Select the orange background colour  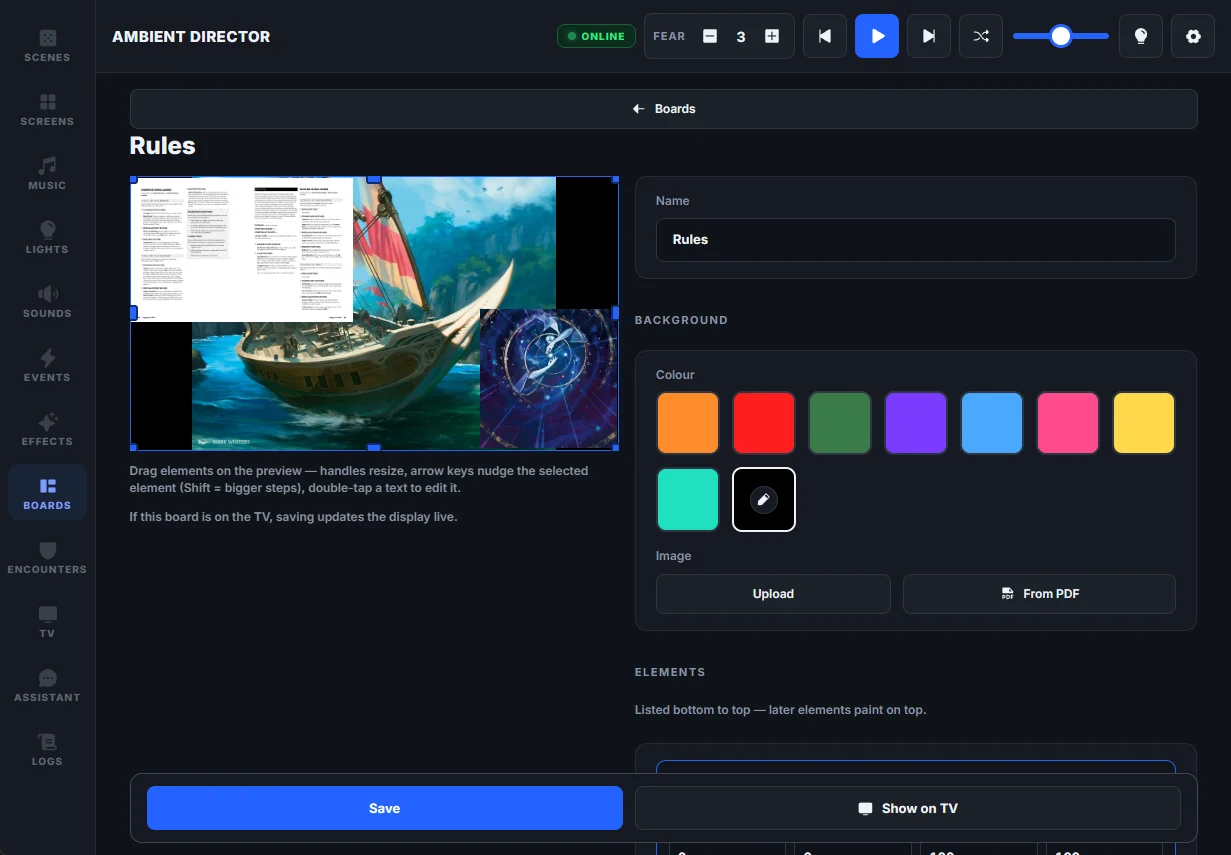pyautogui.click(x=688, y=423)
